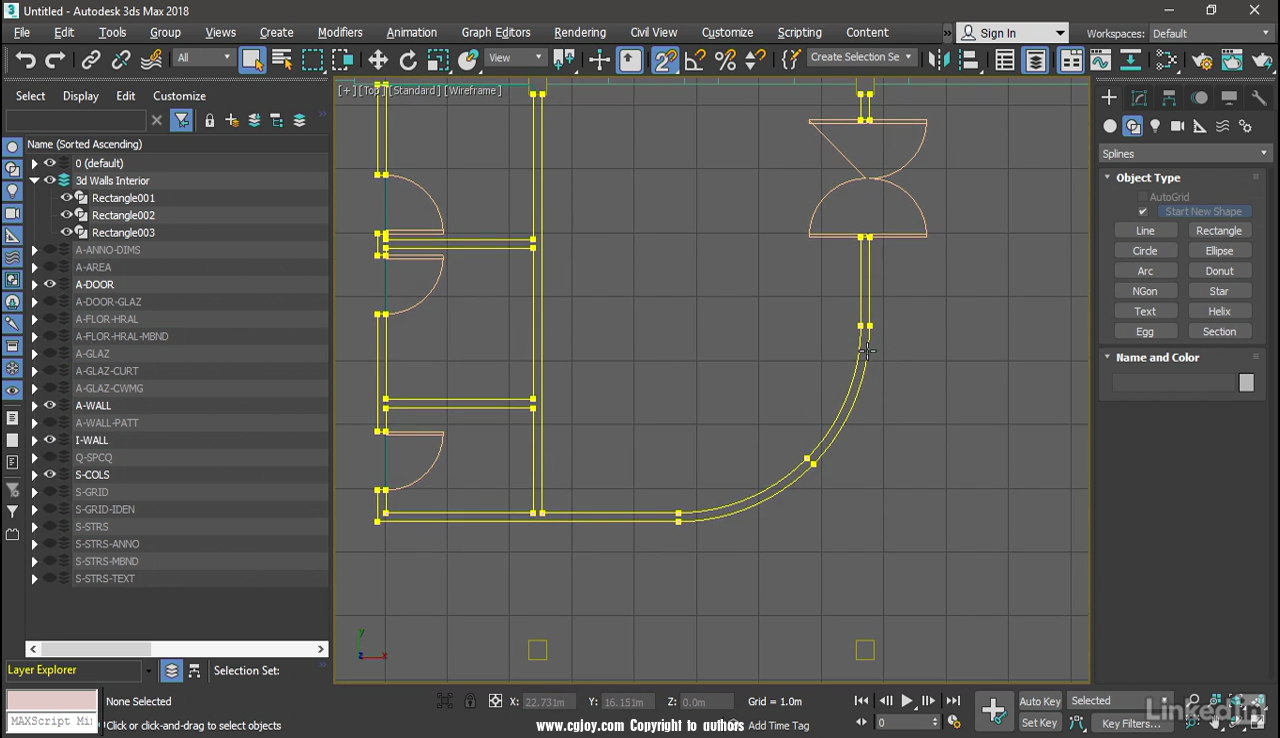Click the Mirror tool icon
Viewport: 1280px width, 738px height.
[938, 60]
